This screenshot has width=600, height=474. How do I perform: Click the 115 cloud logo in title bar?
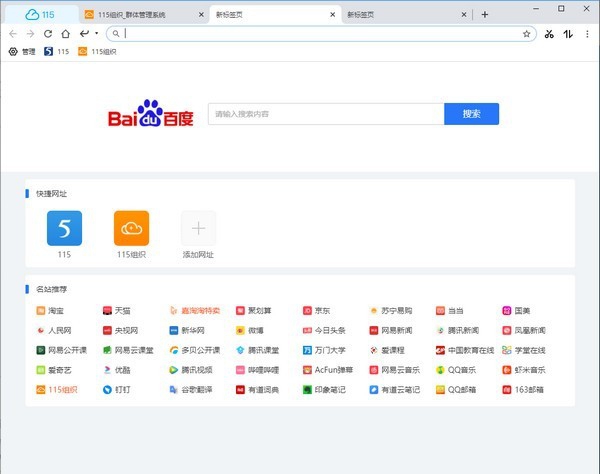click(40, 15)
